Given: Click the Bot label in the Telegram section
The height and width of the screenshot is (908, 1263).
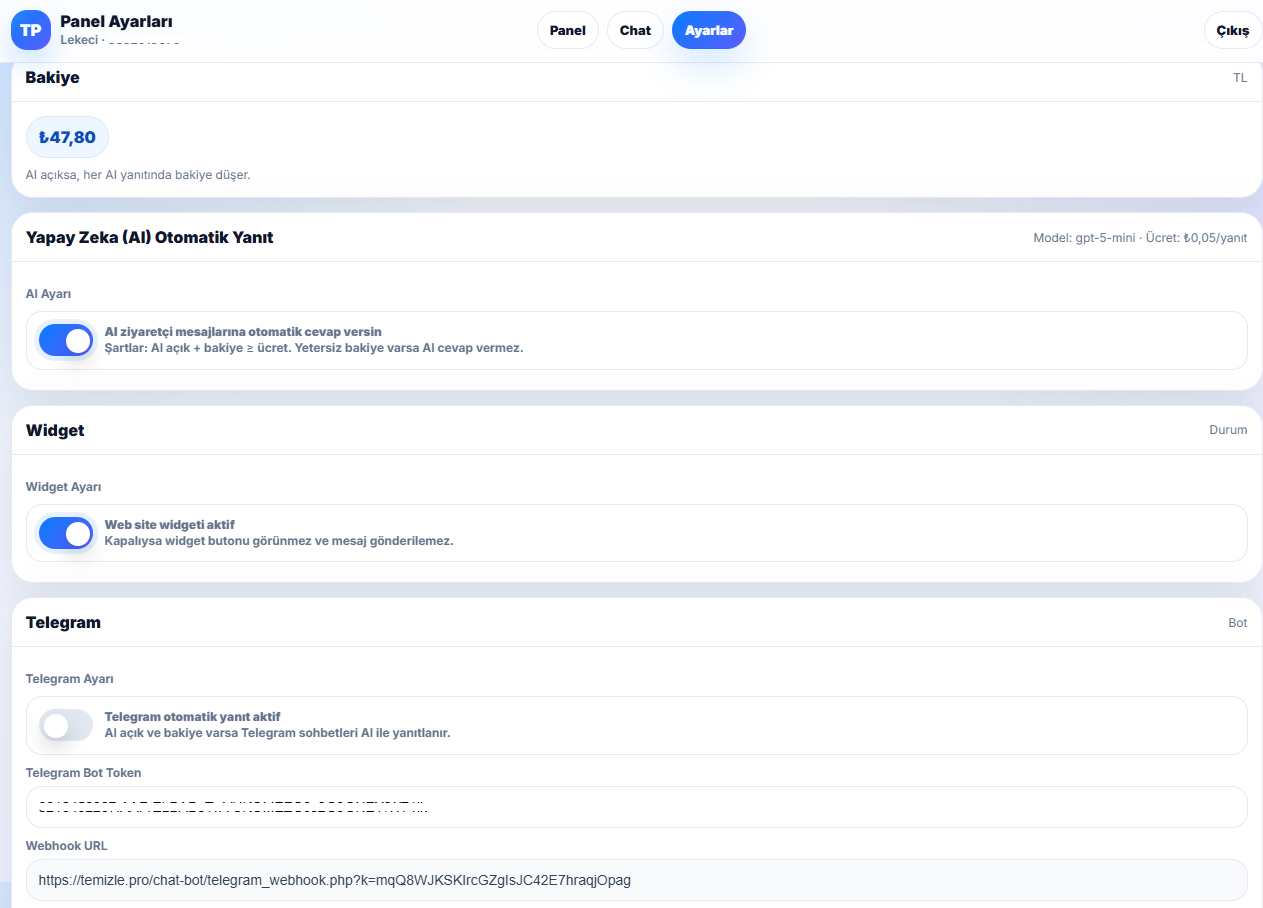Looking at the screenshot, I should tap(1237, 623).
